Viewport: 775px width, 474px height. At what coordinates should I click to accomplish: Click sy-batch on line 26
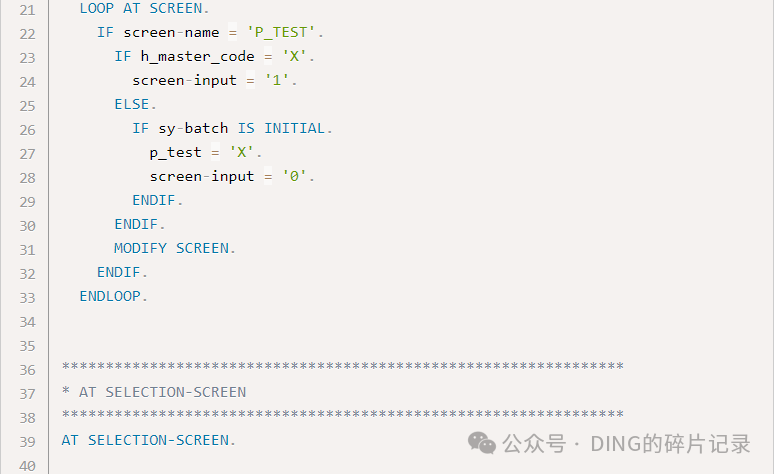(x=193, y=129)
